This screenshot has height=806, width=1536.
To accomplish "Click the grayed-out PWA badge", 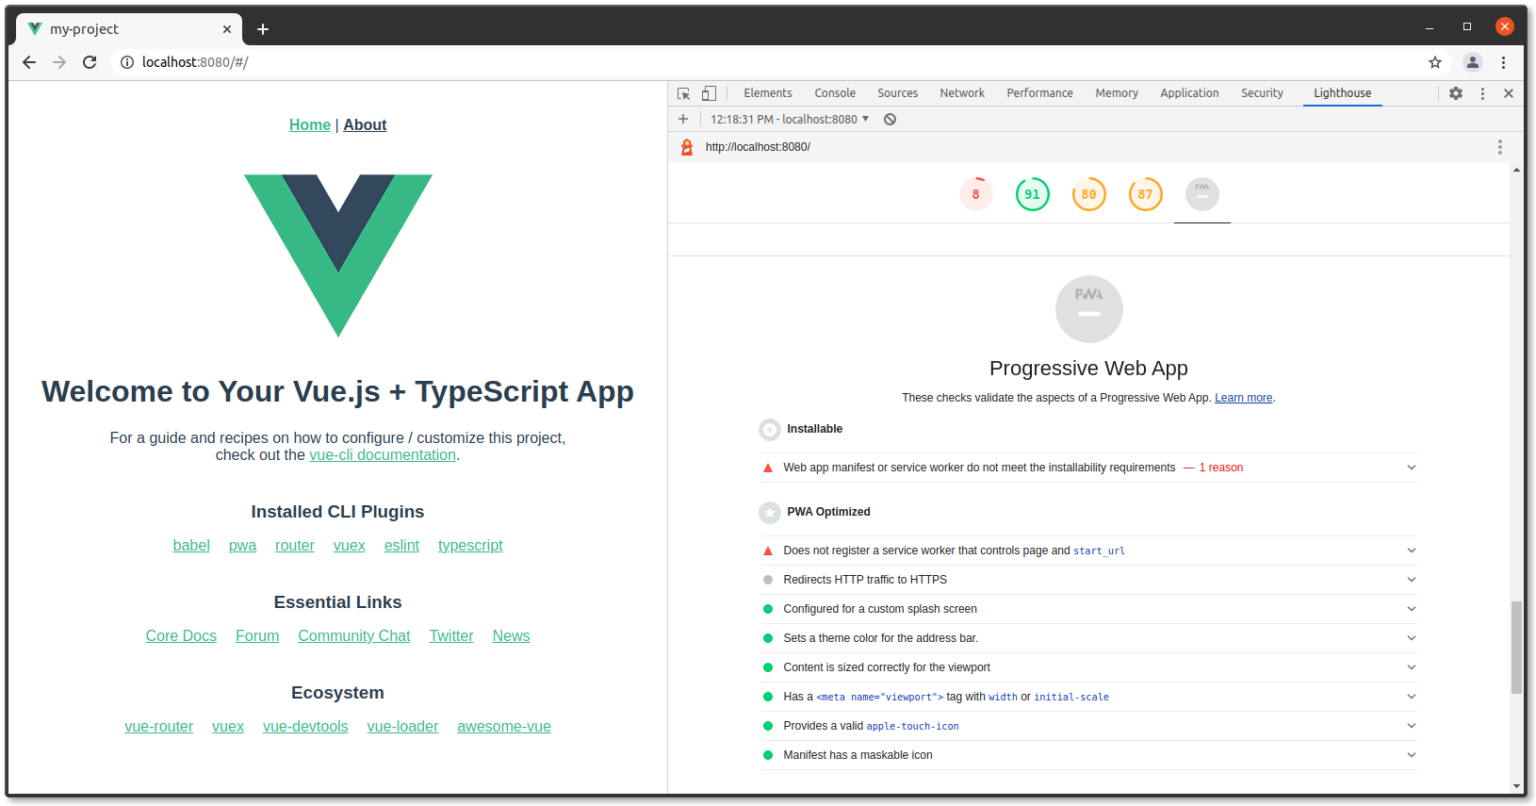I will (1201, 193).
